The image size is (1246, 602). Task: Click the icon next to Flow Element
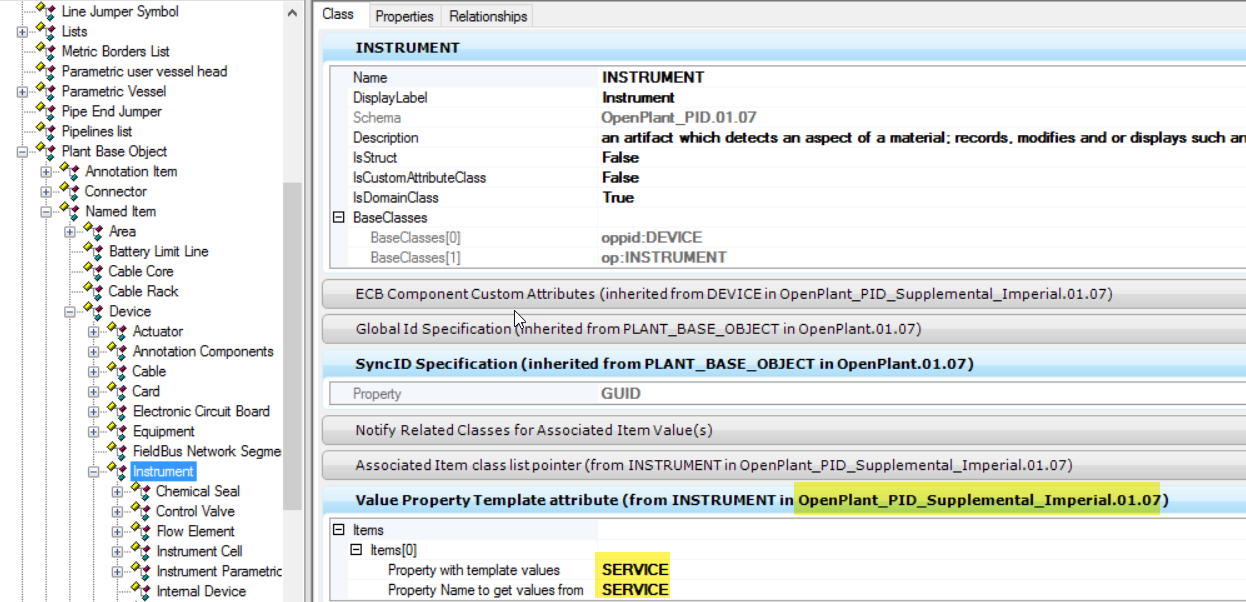tap(141, 531)
